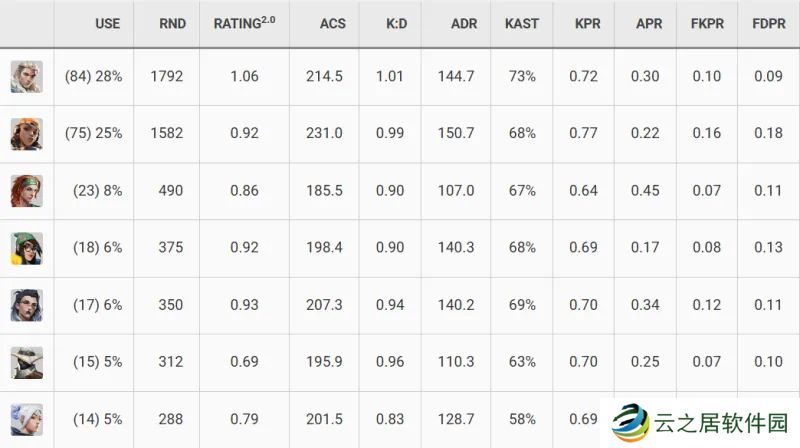Select the Skye agent icon with red hair
This screenshot has width=800, height=448.
[x=27, y=191]
